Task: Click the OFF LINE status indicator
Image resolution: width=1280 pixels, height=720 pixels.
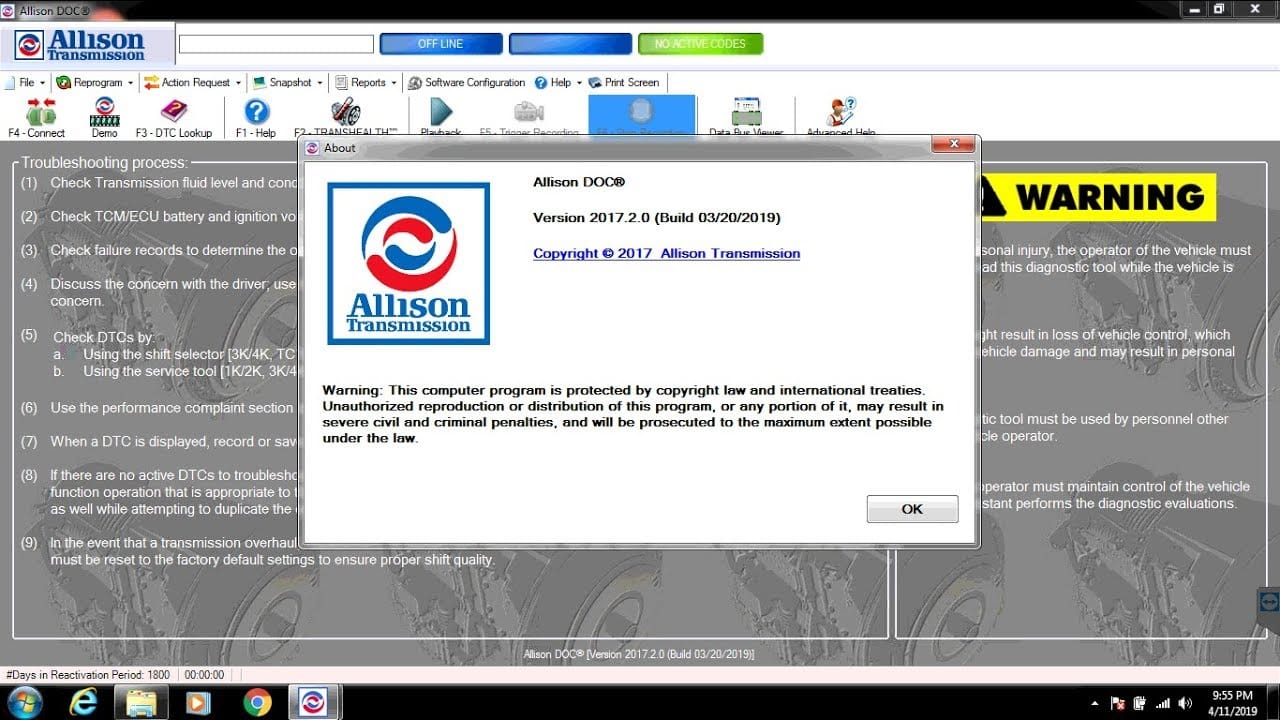Action: pyautogui.click(x=440, y=44)
